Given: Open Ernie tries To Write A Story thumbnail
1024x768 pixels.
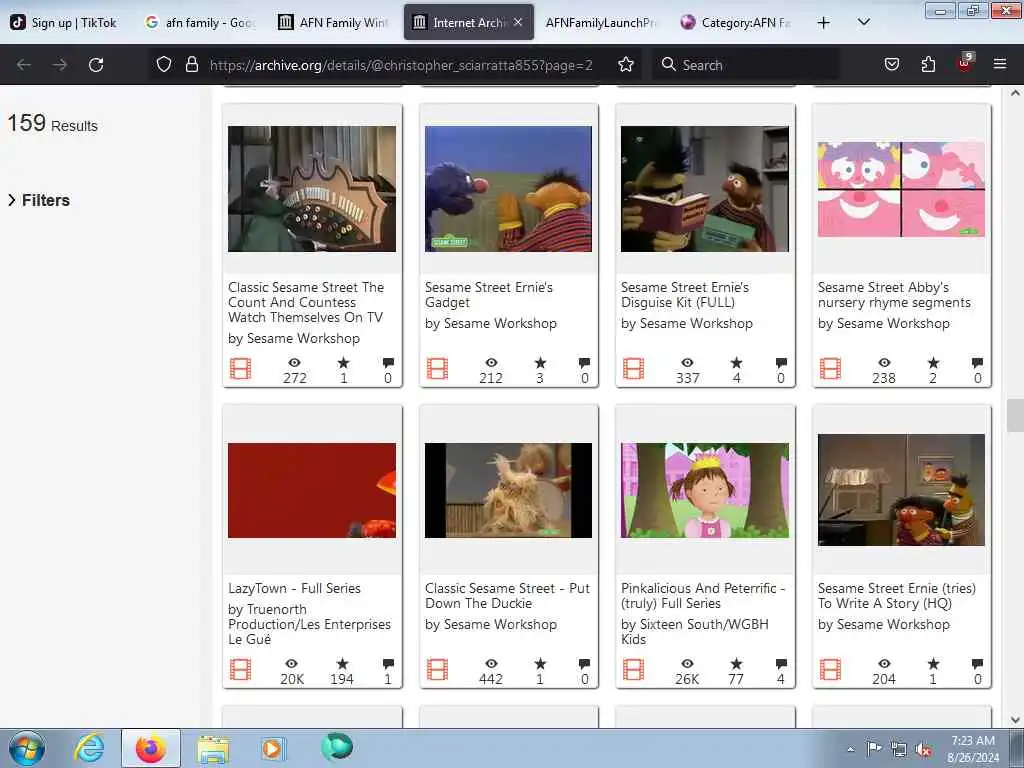Looking at the screenshot, I should click(x=901, y=490).
